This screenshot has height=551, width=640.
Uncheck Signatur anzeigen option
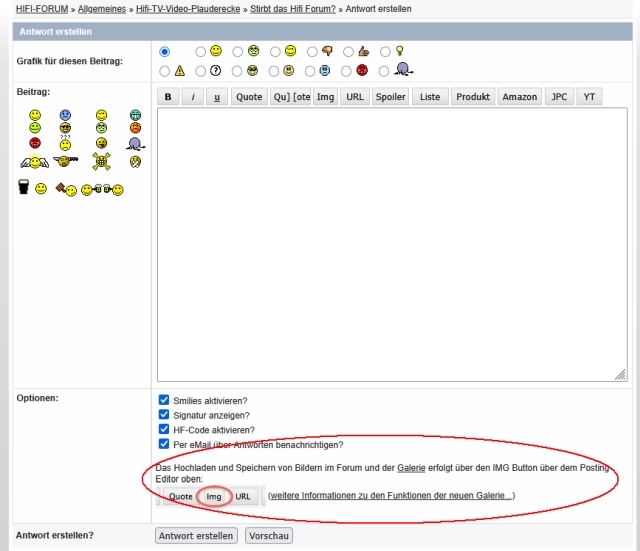tap(164, 415)
